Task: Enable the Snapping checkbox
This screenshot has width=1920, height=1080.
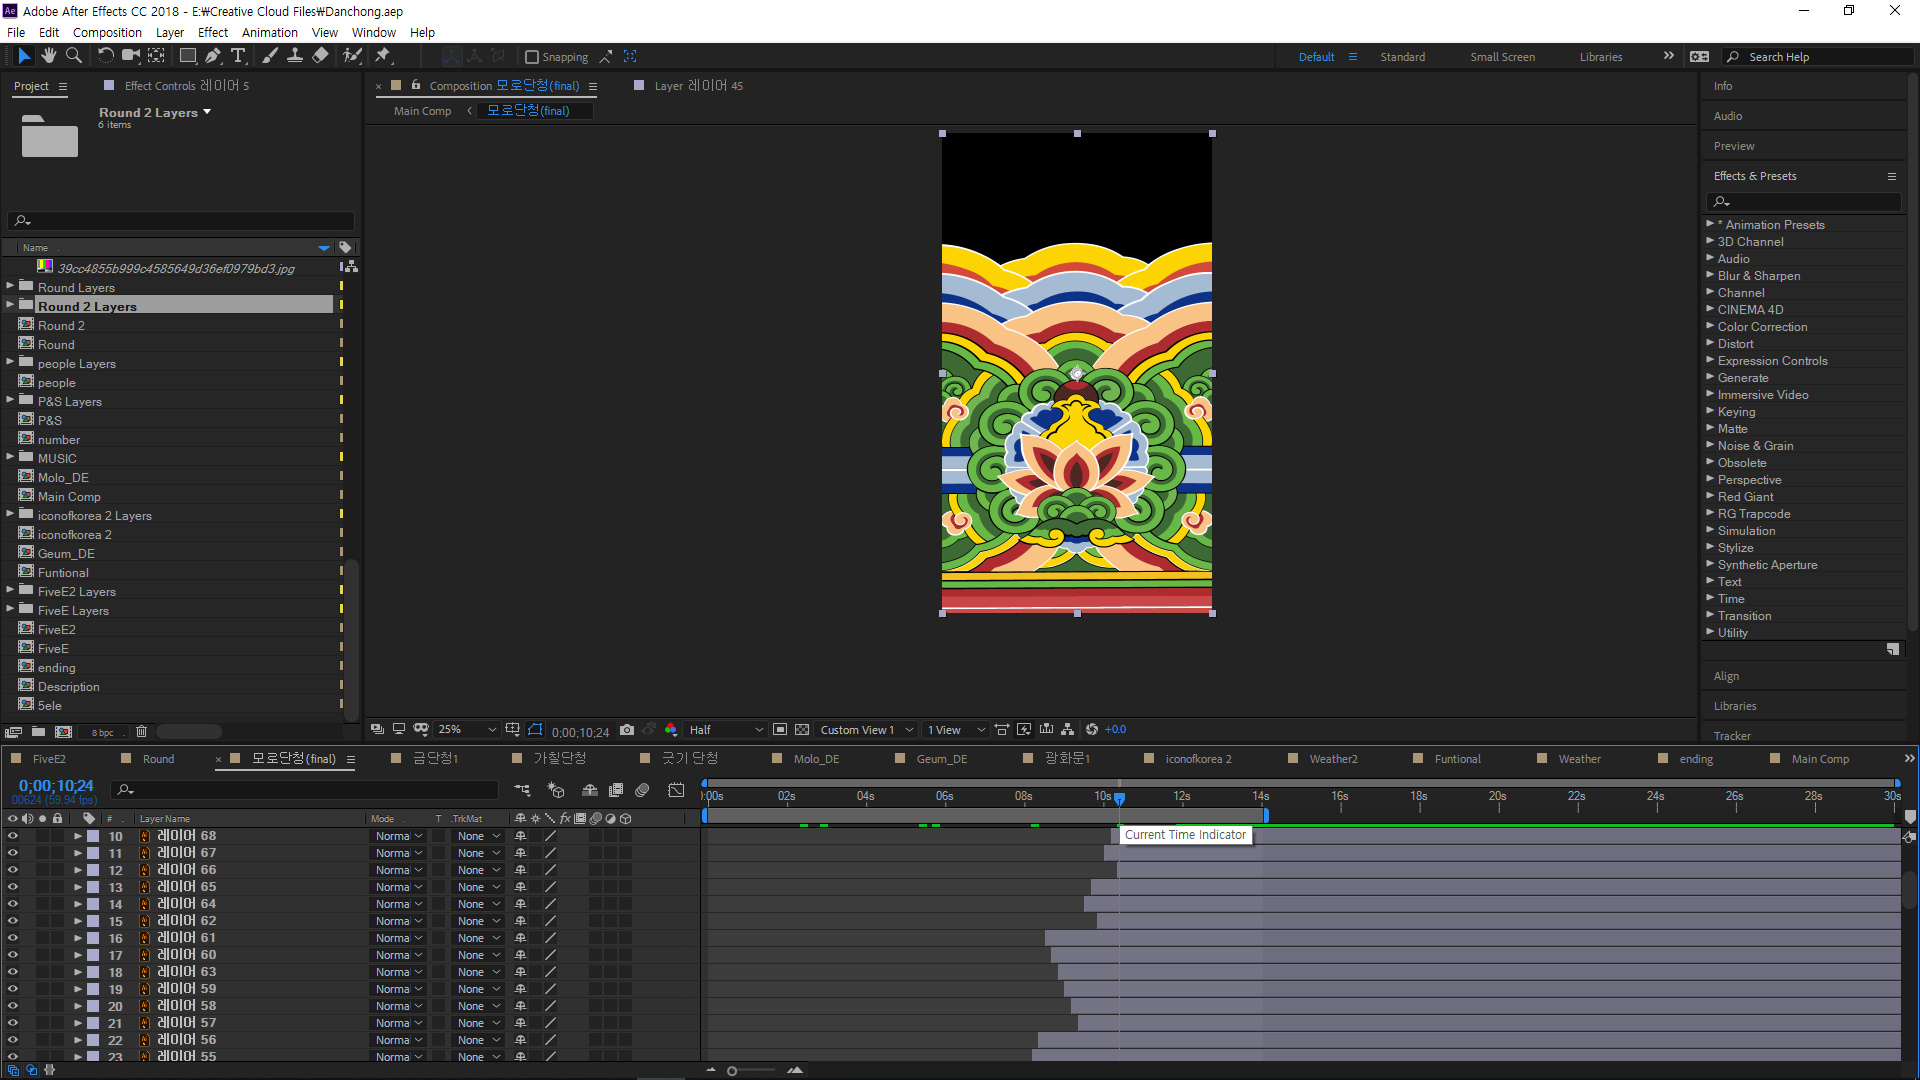Action: tap(532, 57)
